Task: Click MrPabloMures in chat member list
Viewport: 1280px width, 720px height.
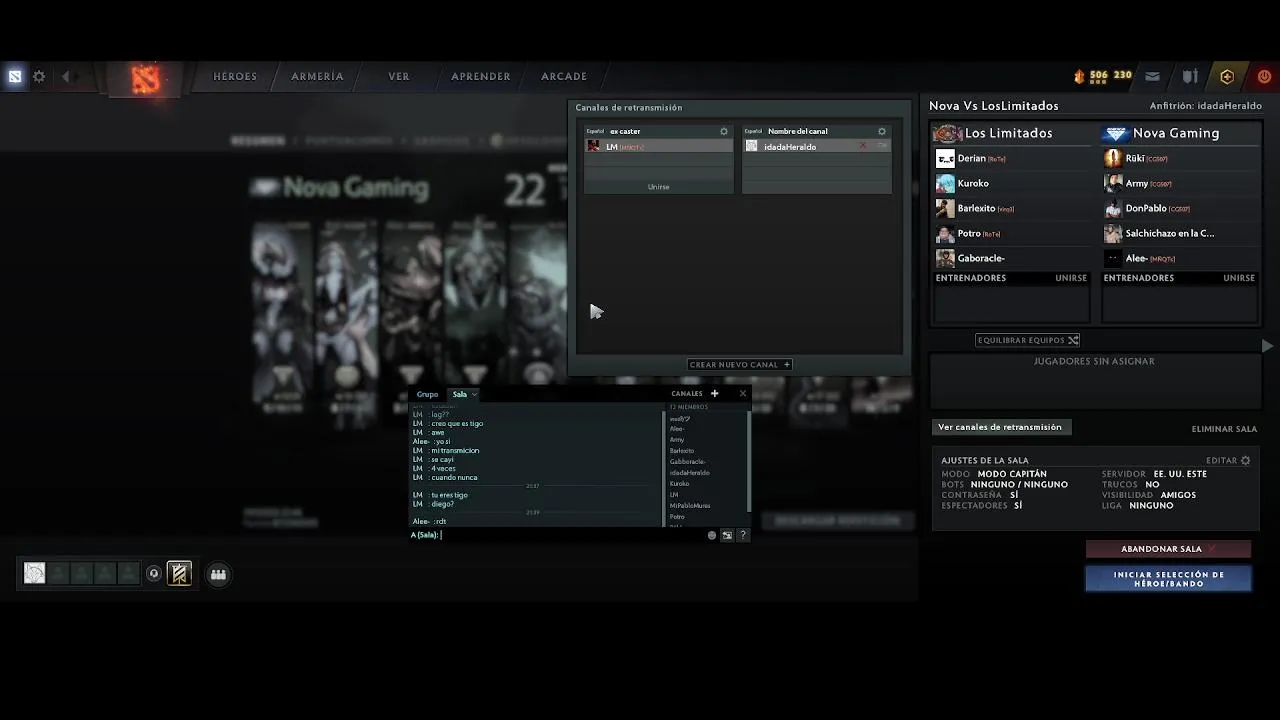Action: (690, 506)
